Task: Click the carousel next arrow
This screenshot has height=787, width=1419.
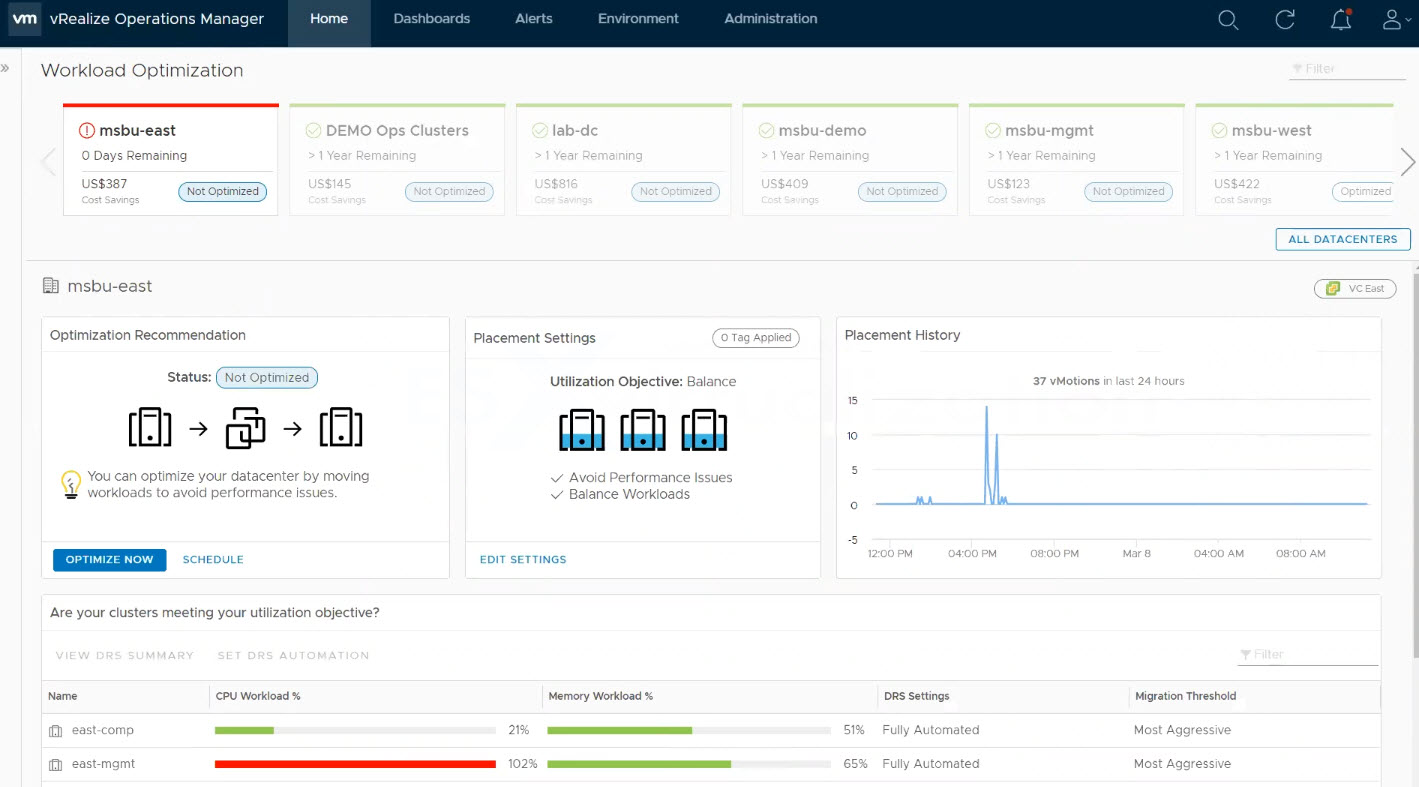Action: coord(1408,161)
